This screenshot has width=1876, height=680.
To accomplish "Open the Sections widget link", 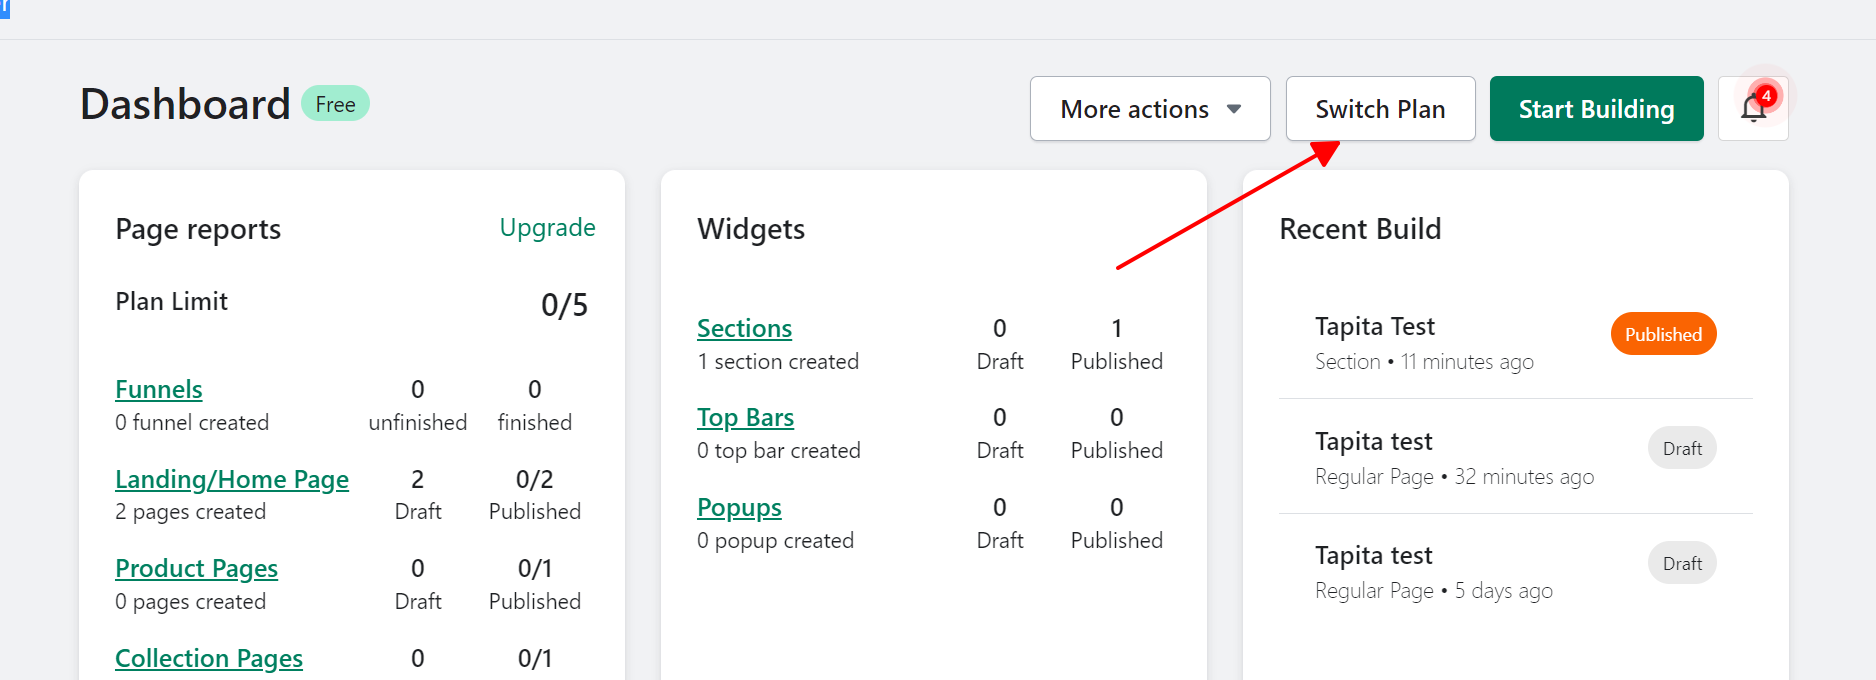I will pyautogui.click(x=744, y=328).
